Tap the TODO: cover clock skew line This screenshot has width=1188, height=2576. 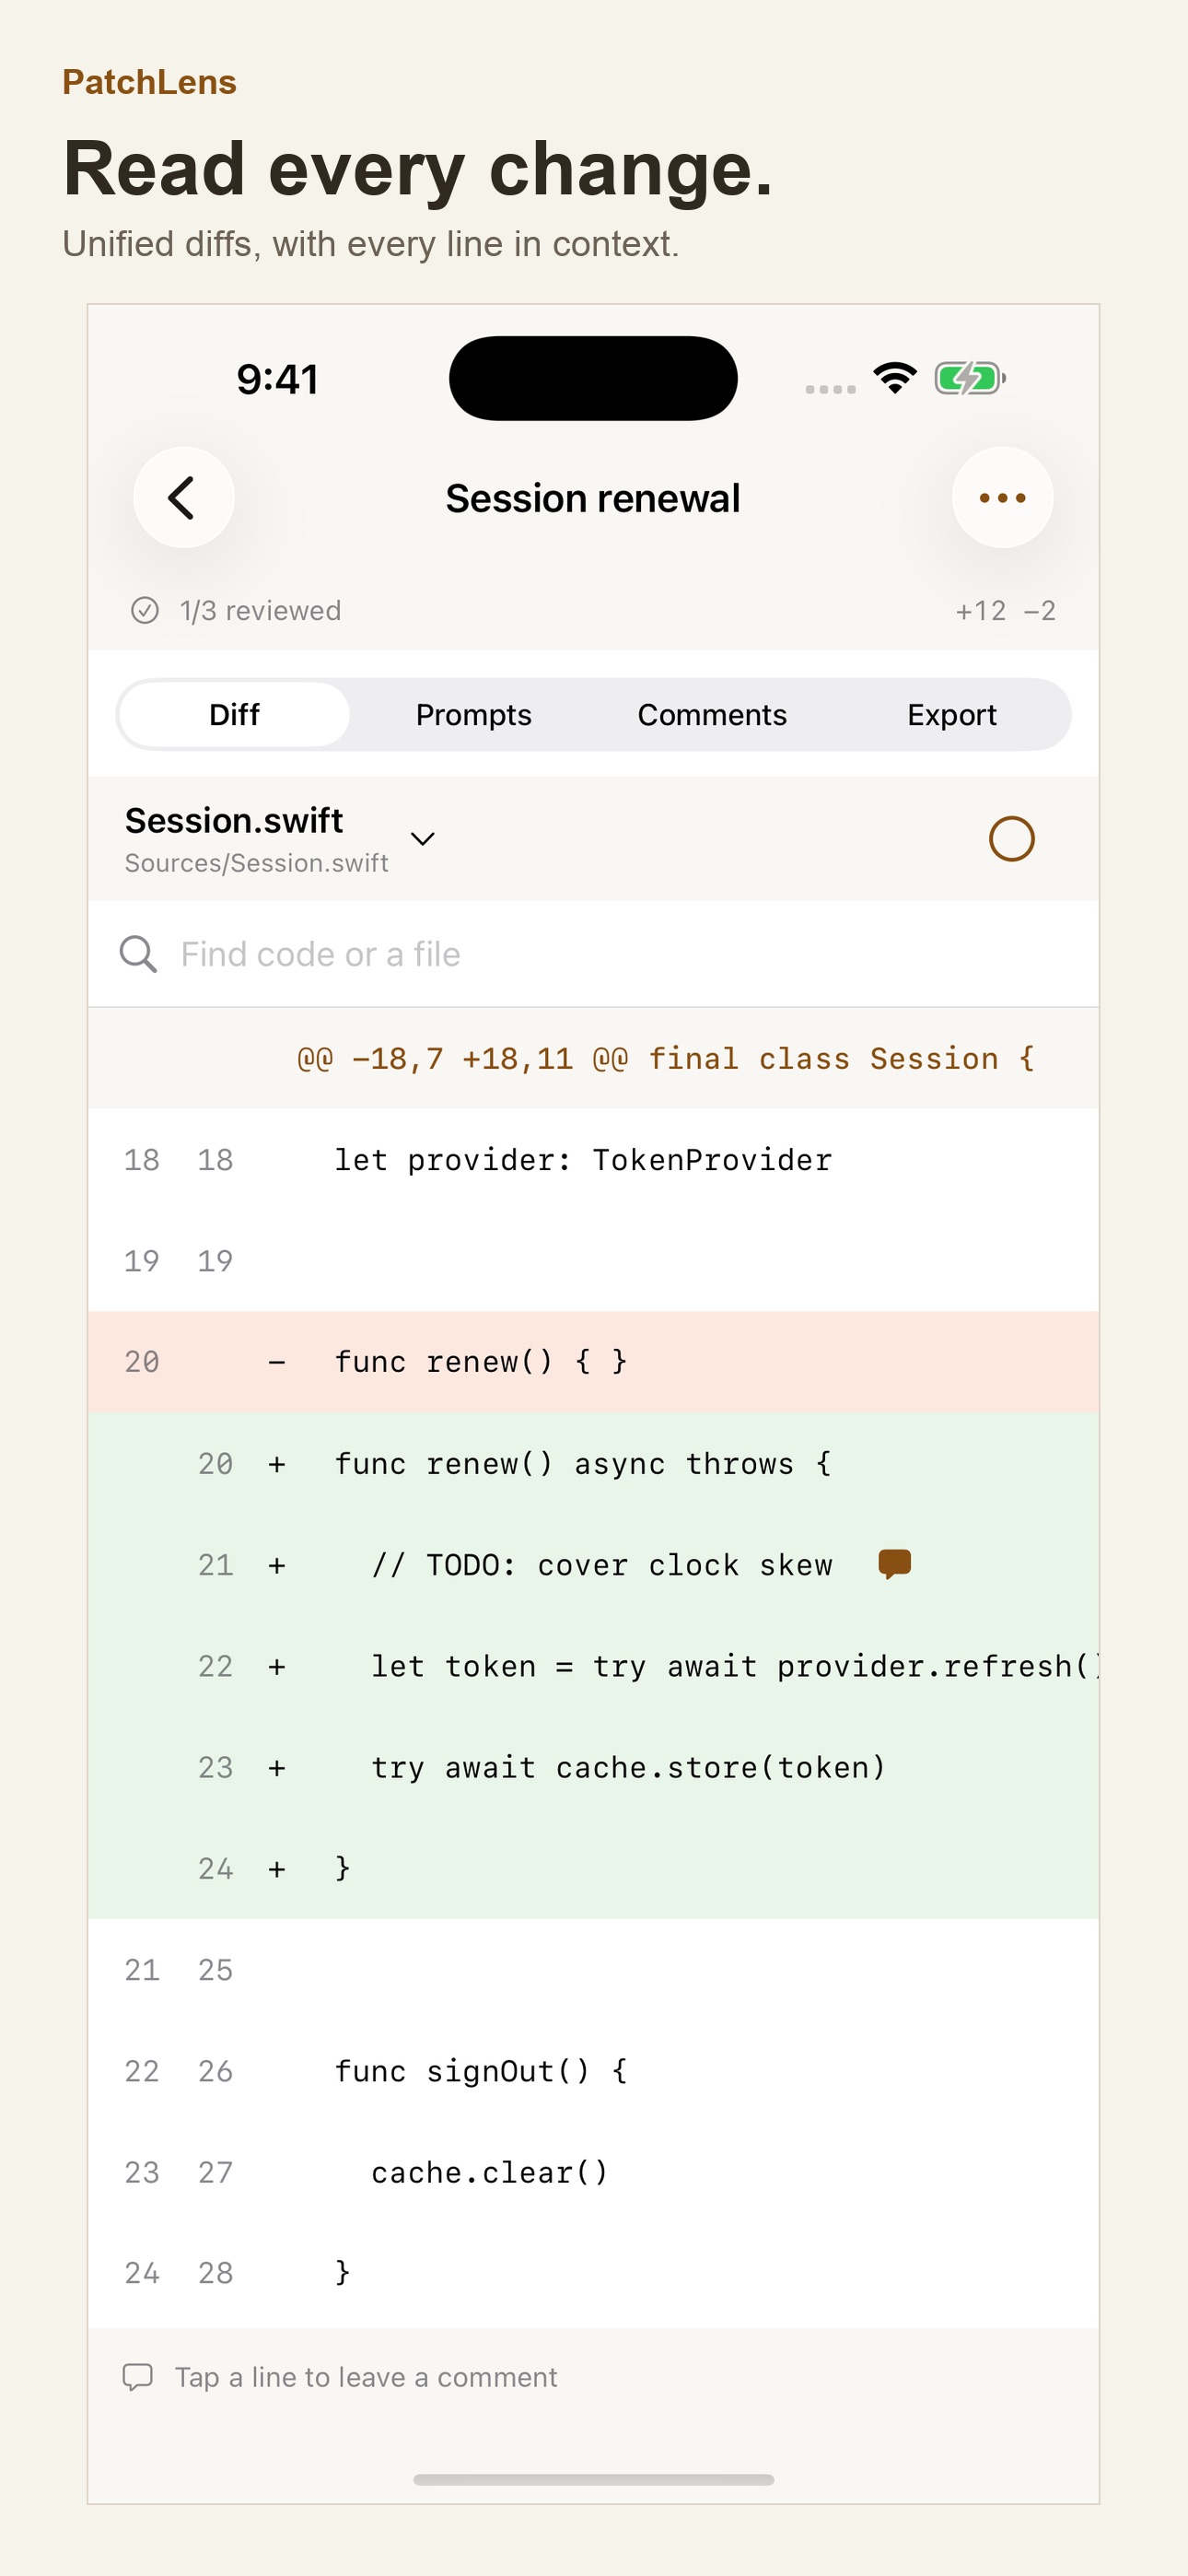coord(593,1564)
